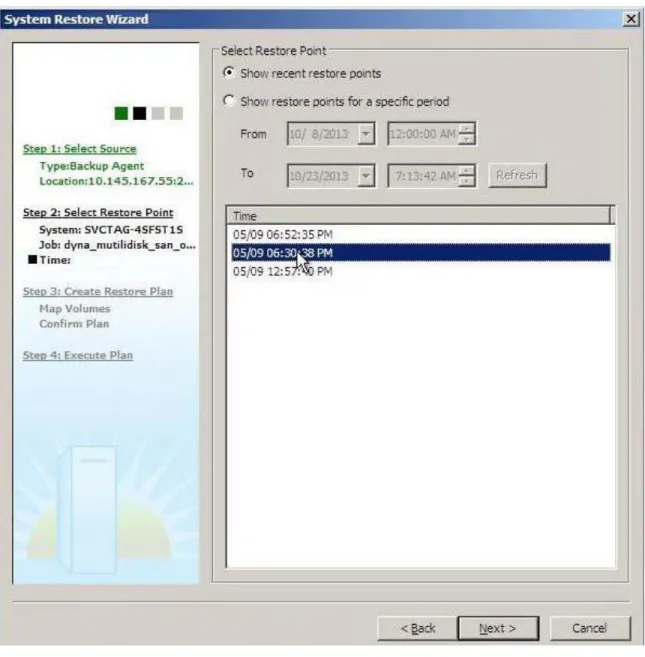Click Job: dyna_mutilidisk_san text
Screen dimensions: 645x657
117,245
